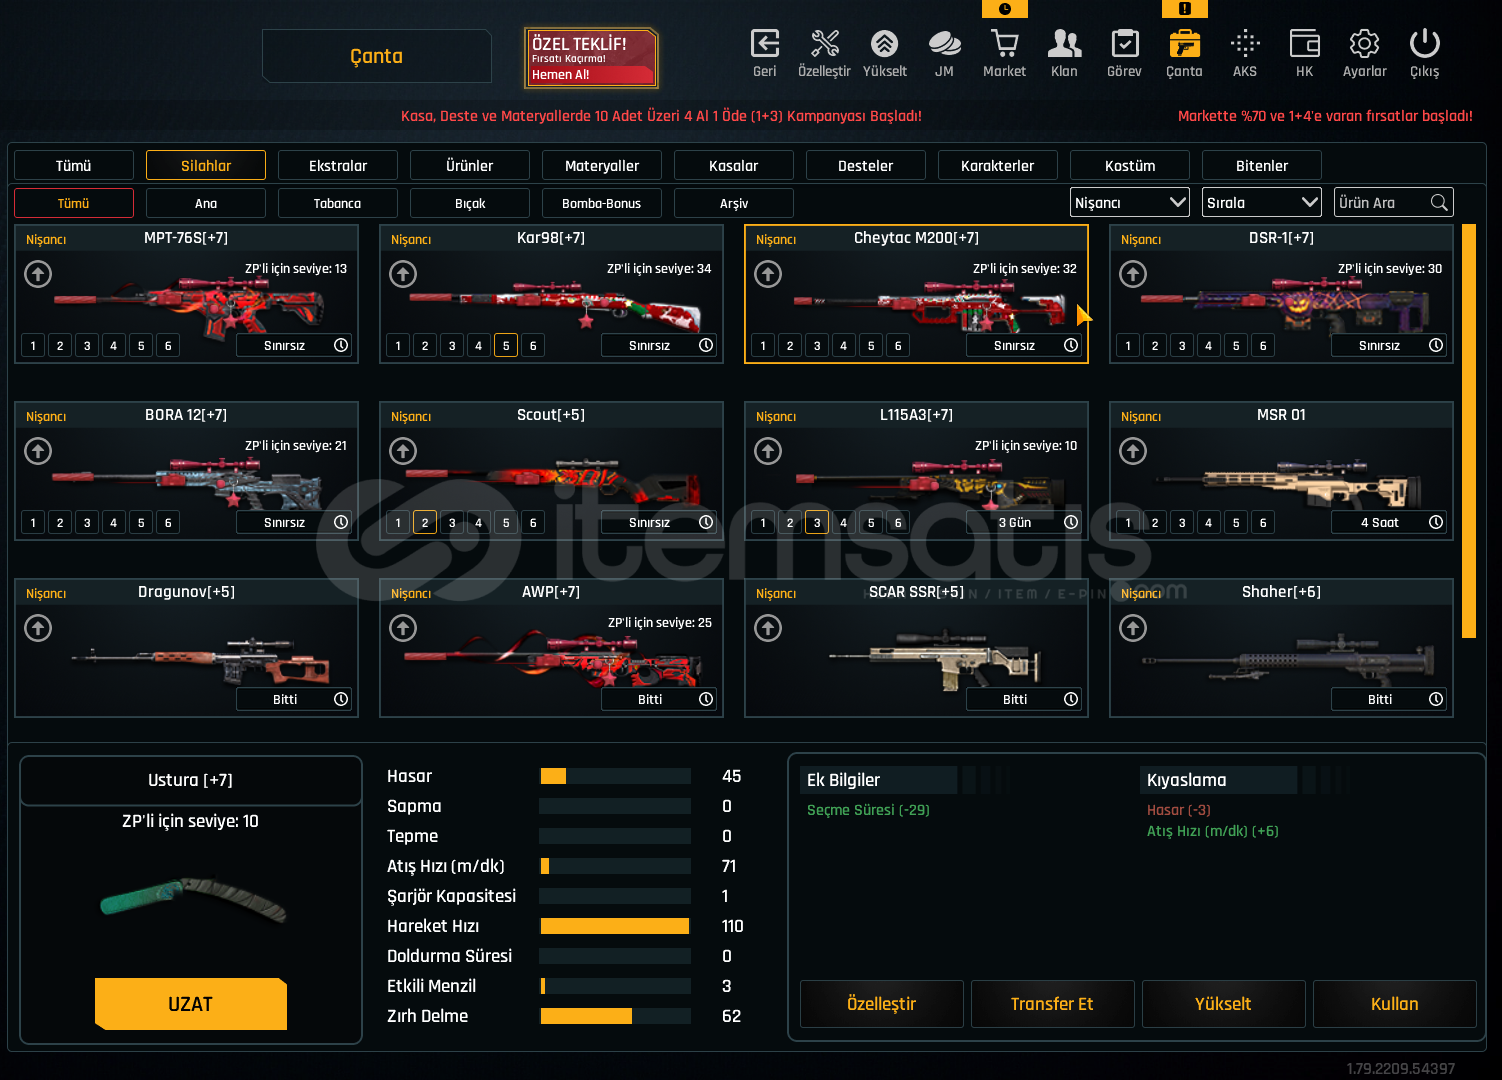Open the JM coins icon
Viewport: 1502px width, 1080px height.
click(944, 44)
